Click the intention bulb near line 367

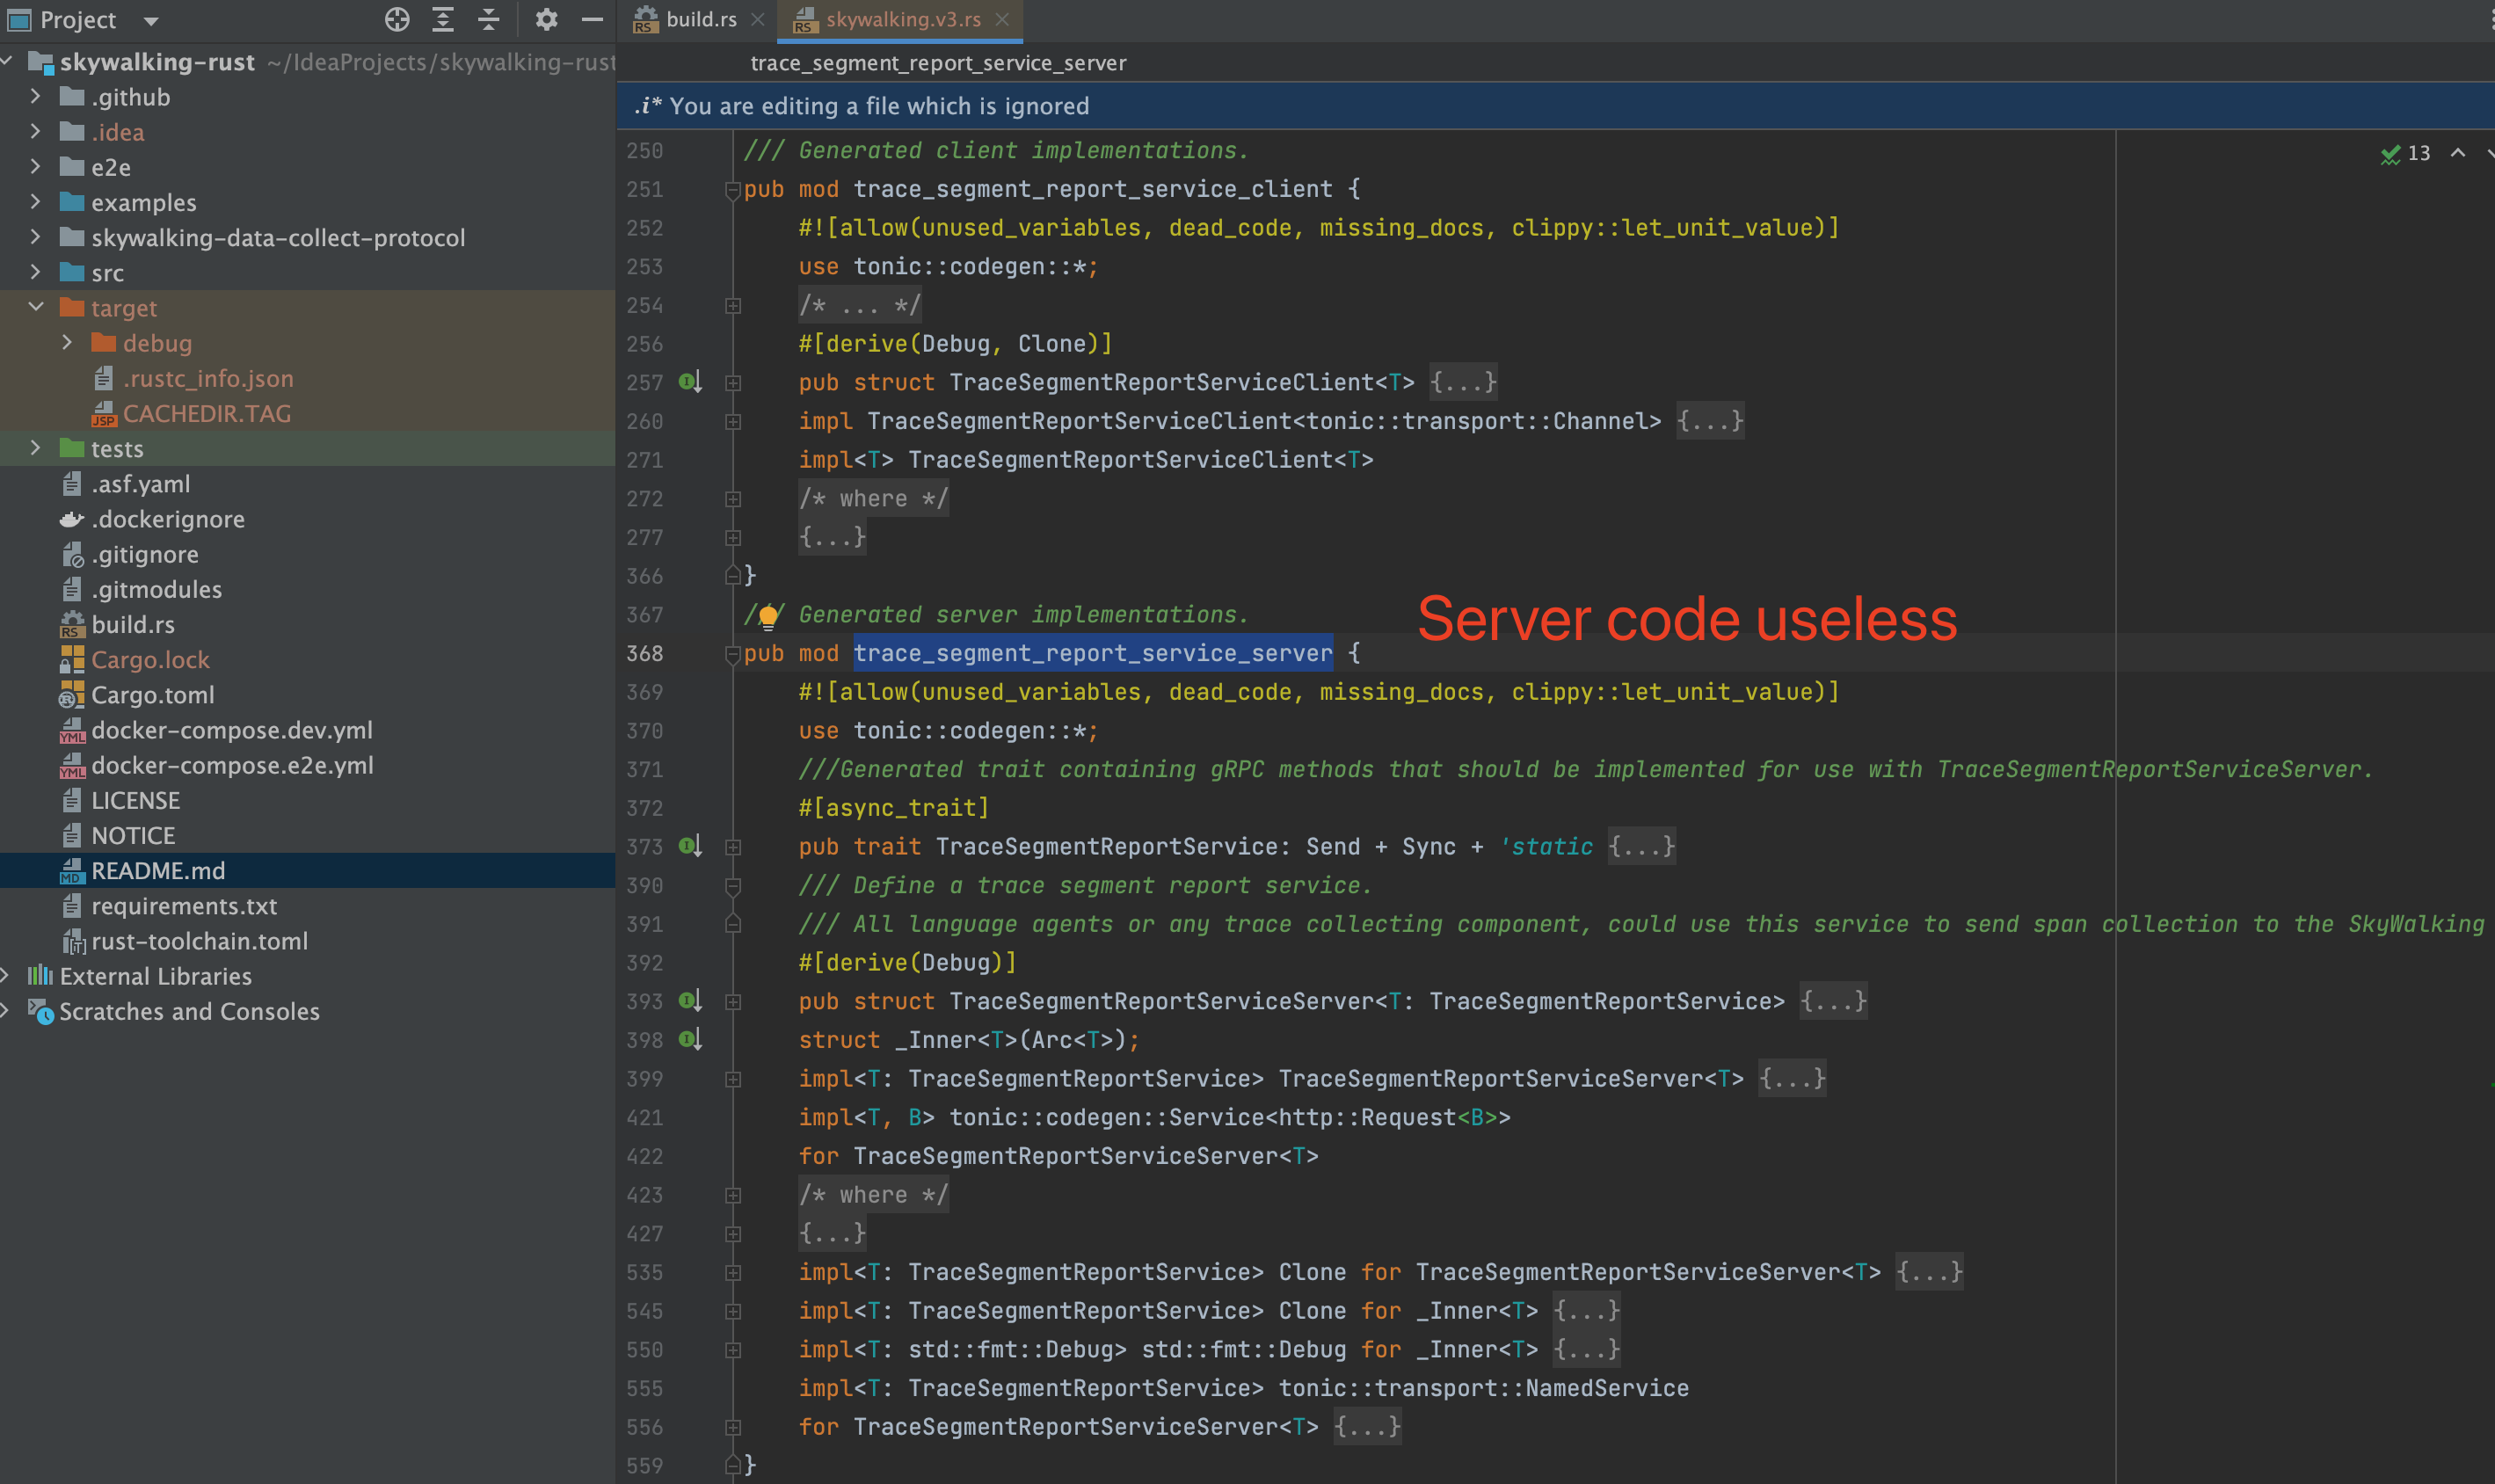coord(767,614)
